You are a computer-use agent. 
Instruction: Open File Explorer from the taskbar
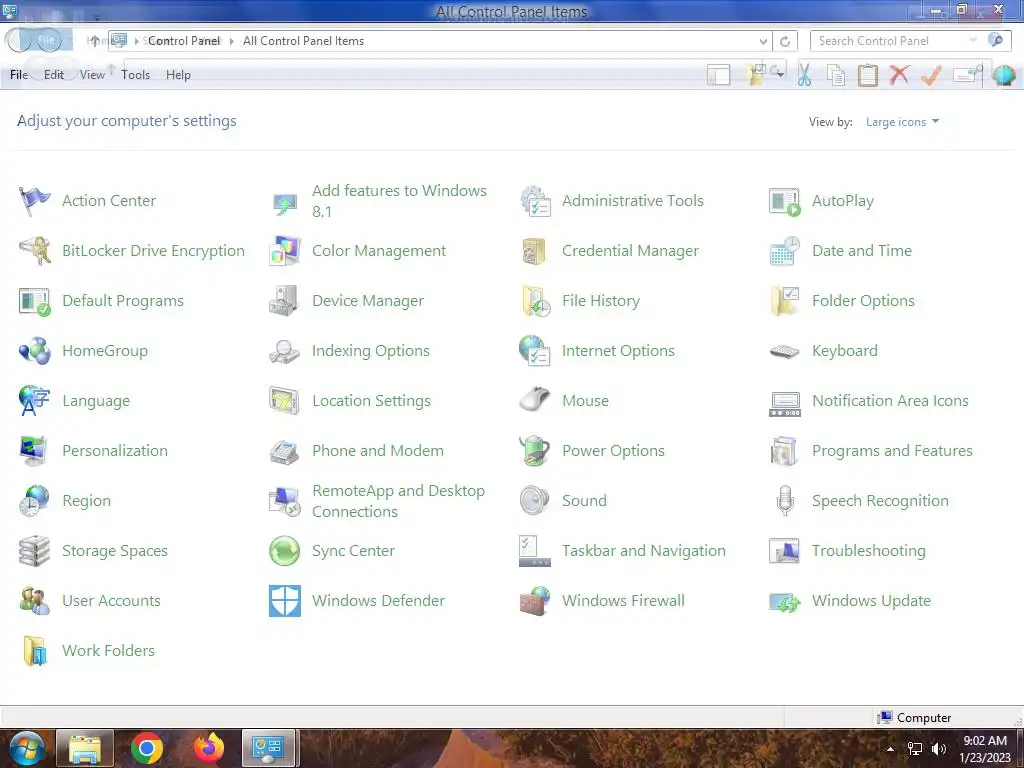coord(85,748)
